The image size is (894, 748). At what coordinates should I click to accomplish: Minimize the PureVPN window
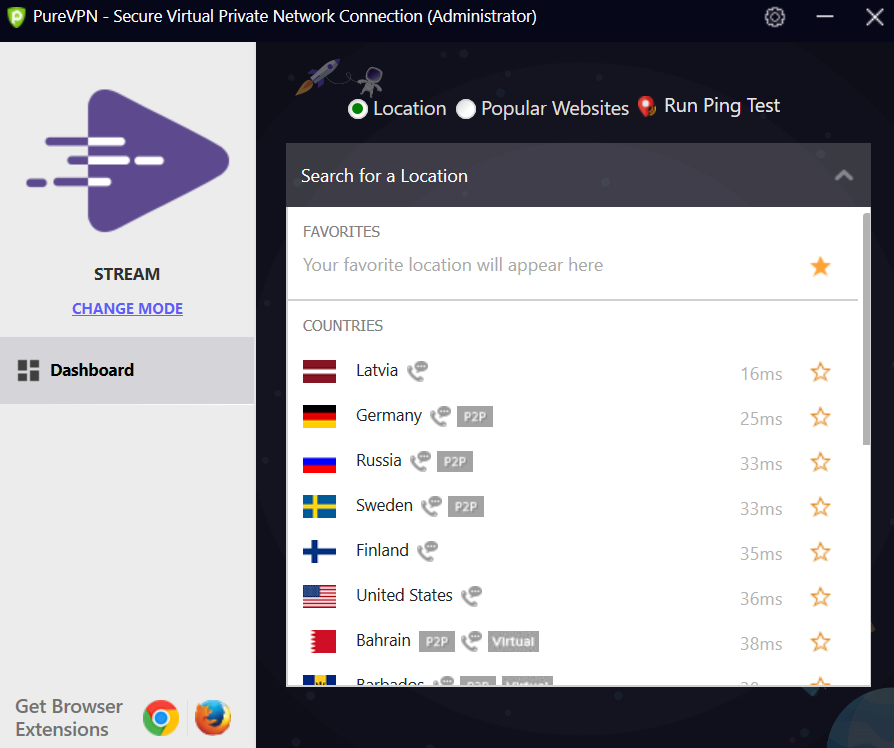824,17
